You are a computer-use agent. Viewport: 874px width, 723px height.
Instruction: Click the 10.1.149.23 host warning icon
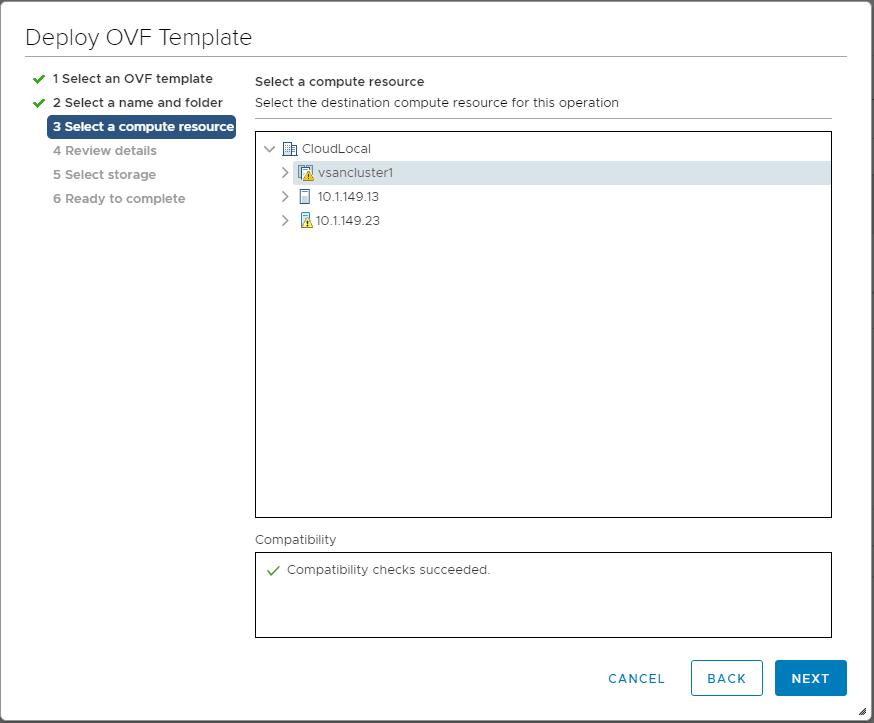click(306, 221)
